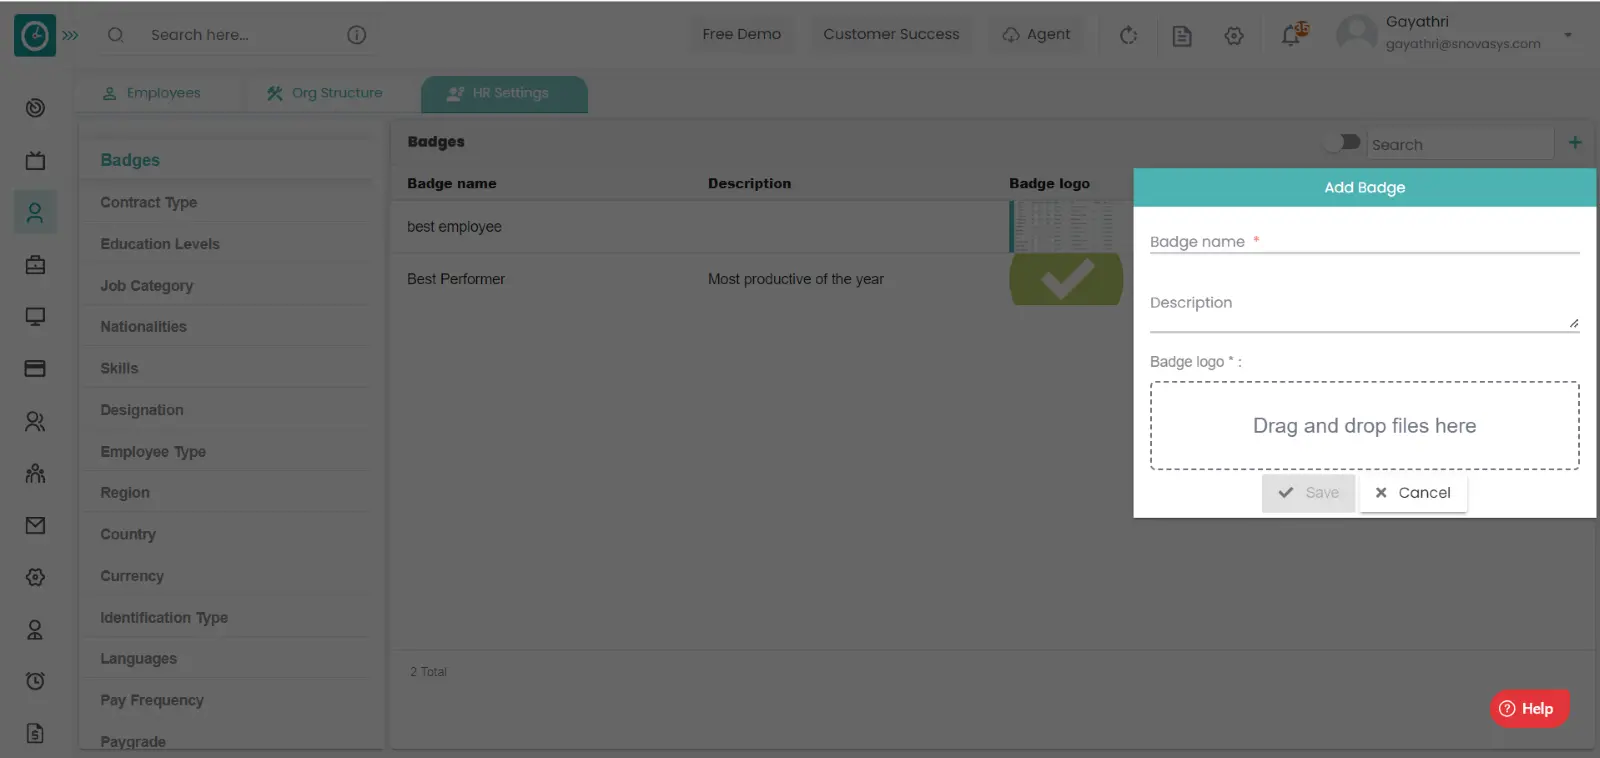Switch to the Employees tab

click(152, 93)
